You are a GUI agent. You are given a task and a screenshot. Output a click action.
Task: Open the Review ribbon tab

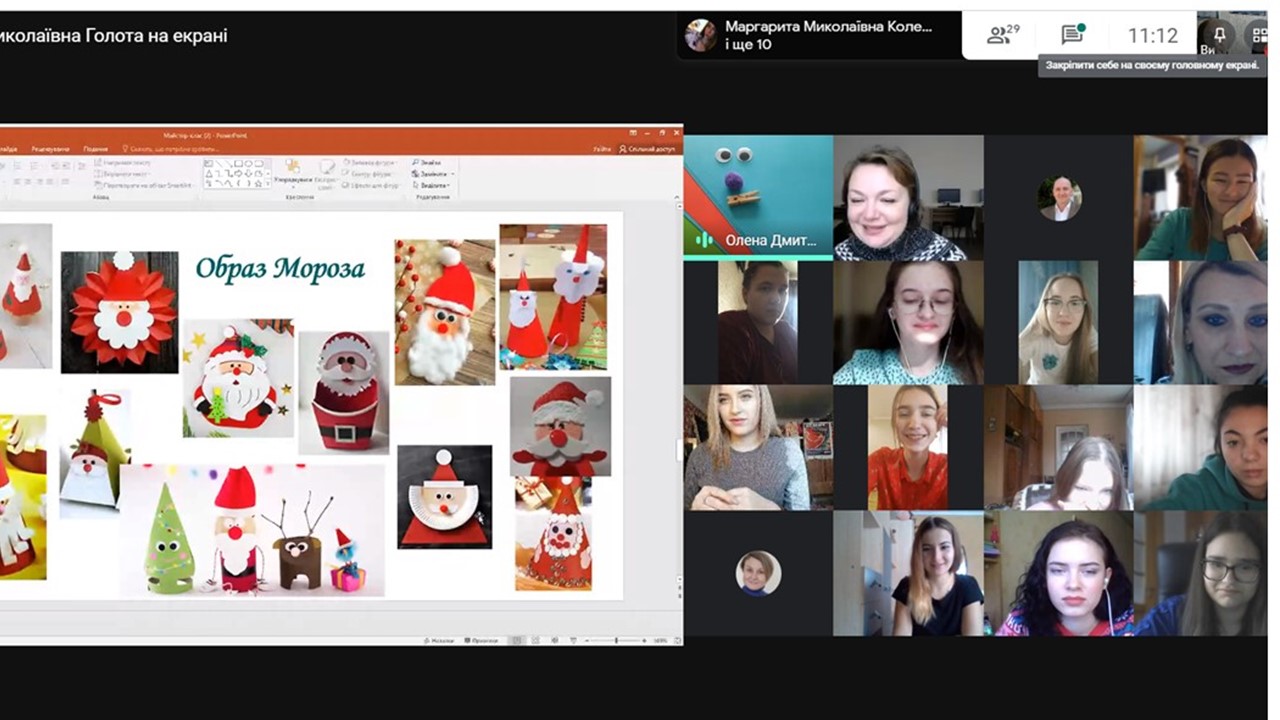tap(50, 148)
